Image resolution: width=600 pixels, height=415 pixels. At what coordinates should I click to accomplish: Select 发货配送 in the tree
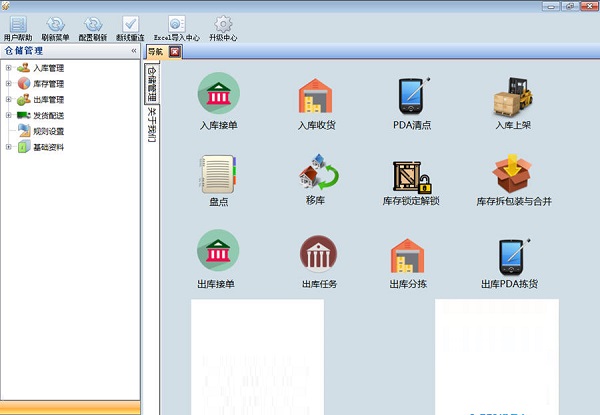[x=48, y=116]
